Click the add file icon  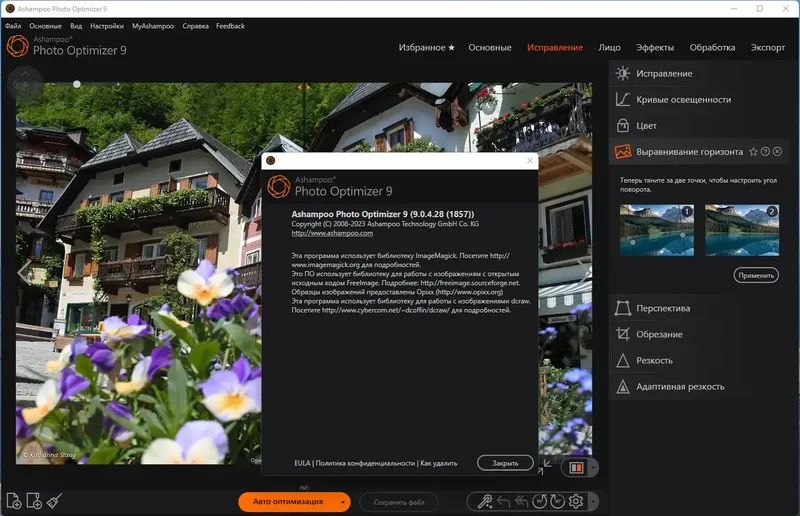tap(14, 501)
